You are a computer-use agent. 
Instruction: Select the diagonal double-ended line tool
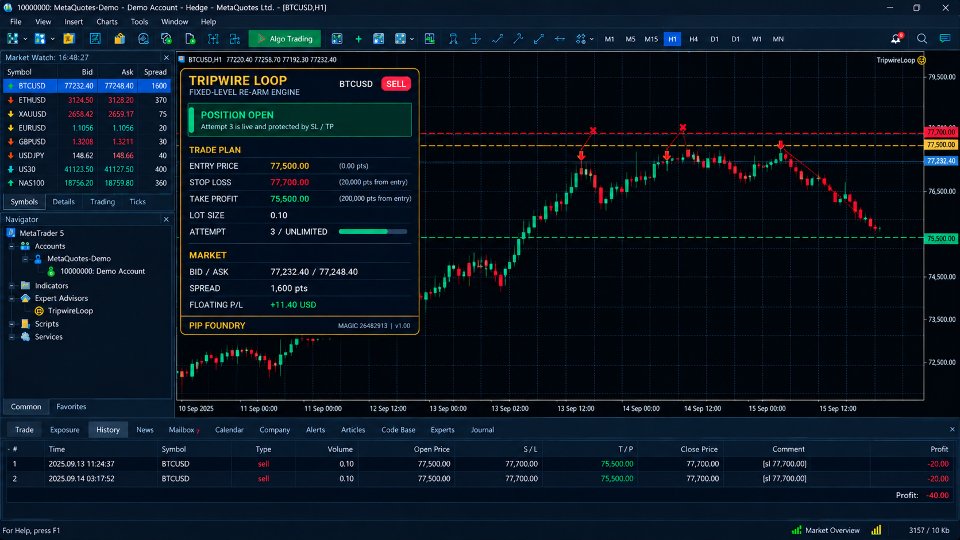(x=539, y=39)
